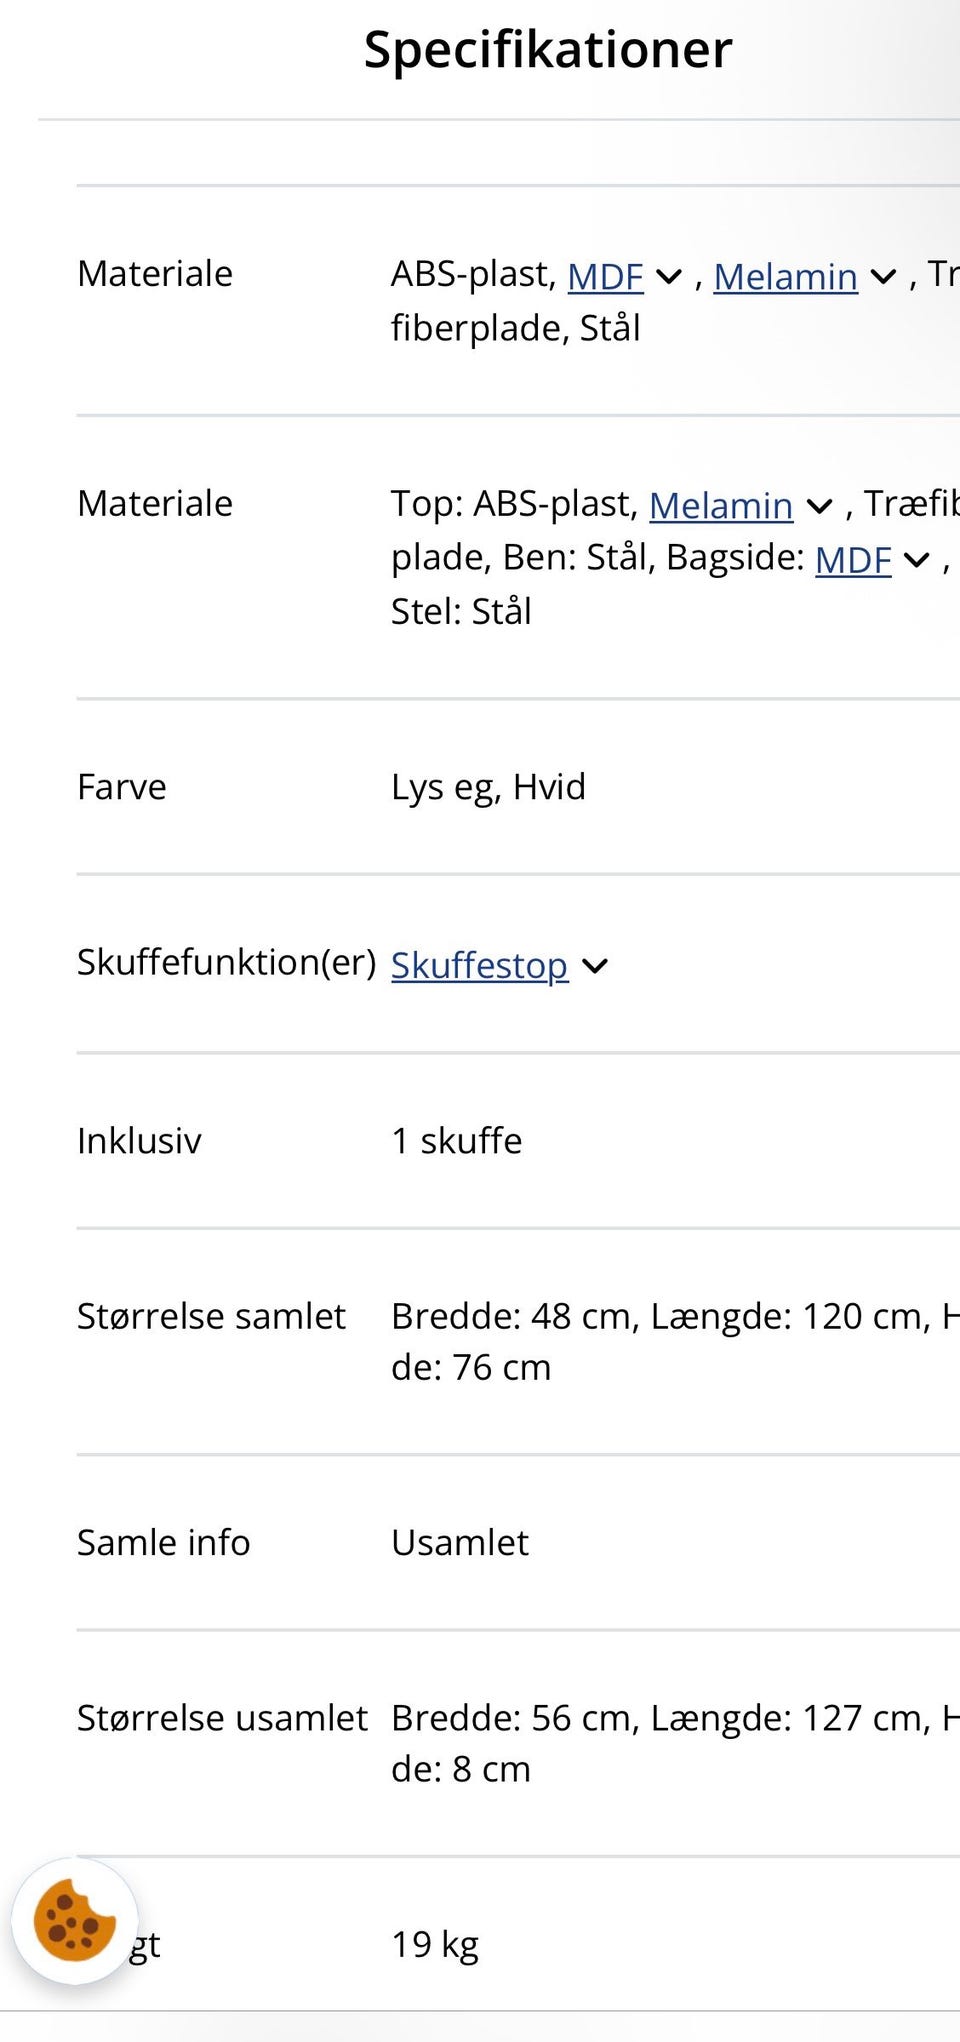Screen dimensions: 960x2042
Task: Click the arrow icon expanding MDF definition
Action: tap(668, 277)
